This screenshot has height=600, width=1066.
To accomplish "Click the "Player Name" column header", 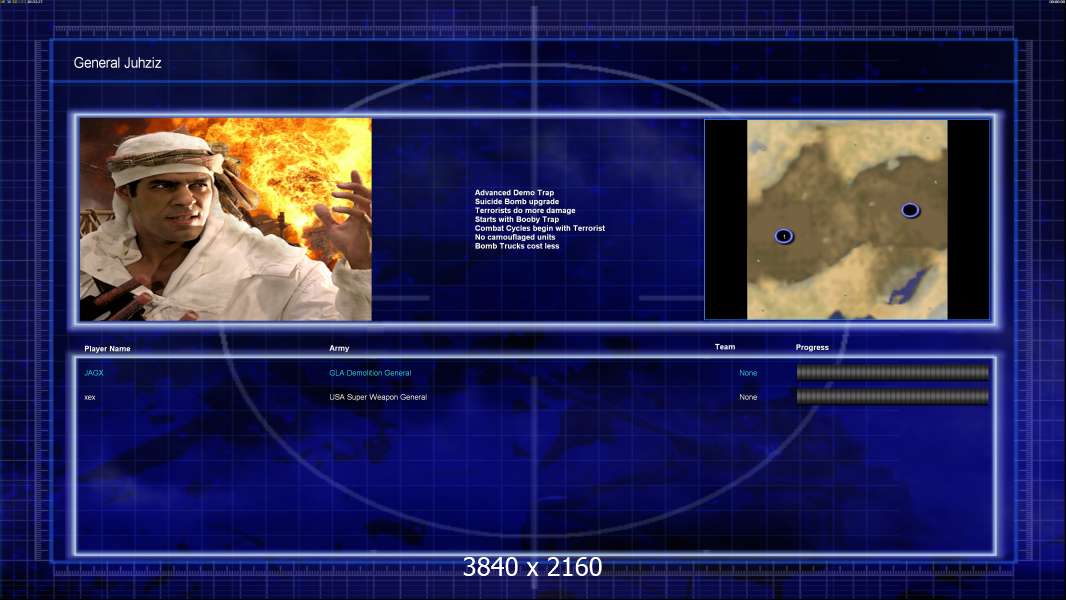I will point(107,349).
